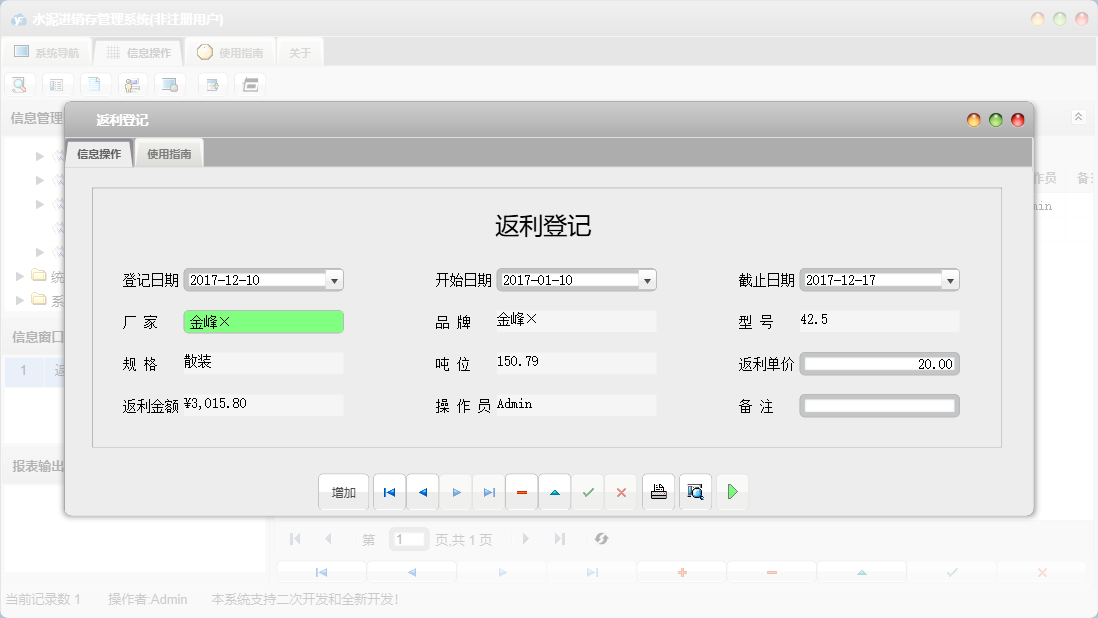
Task: Cancel edits with red X icon
Action: (x=622, y=492)
